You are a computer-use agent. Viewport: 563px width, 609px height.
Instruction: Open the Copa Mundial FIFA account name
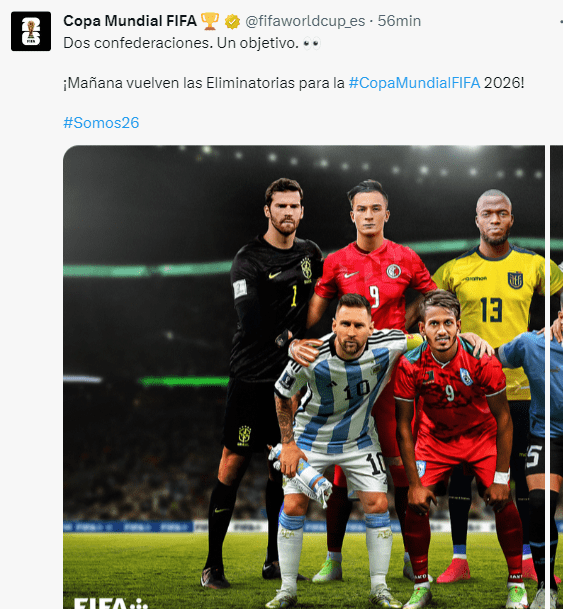[130, 21]
